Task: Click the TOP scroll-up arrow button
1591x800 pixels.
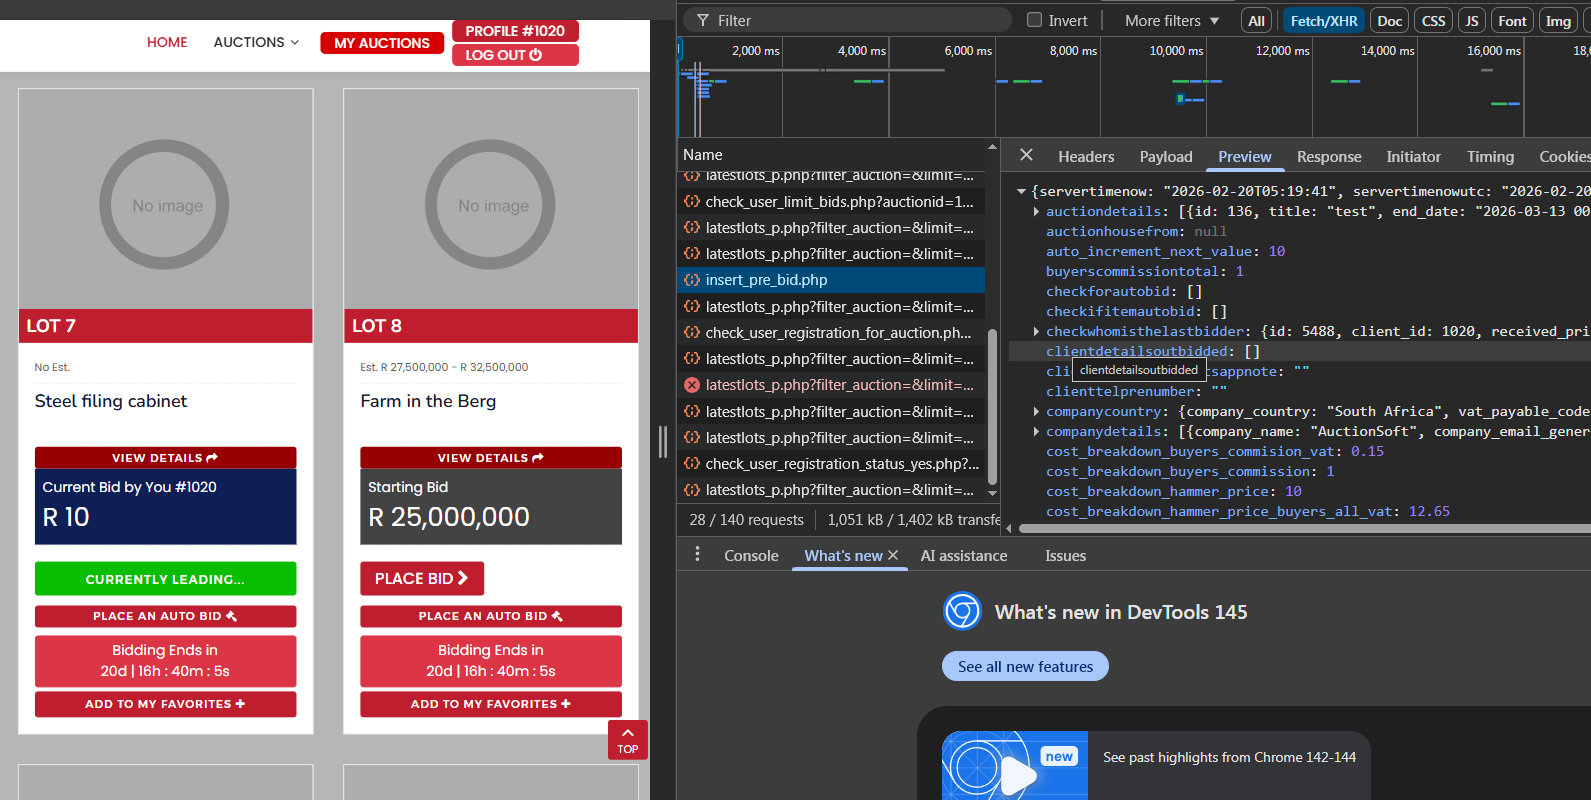Action: click(x=627, y=739)
